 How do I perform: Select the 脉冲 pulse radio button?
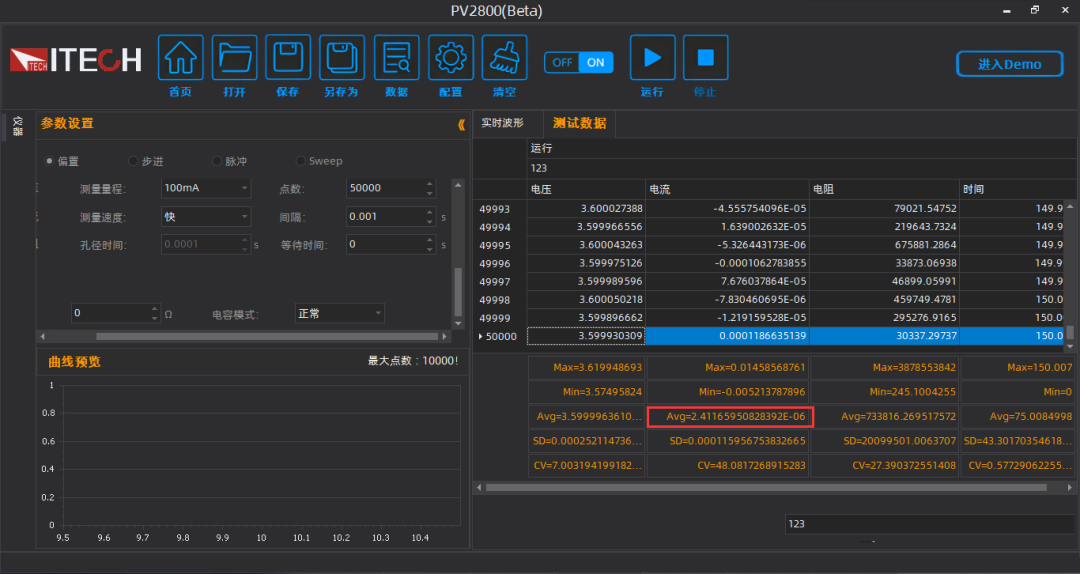click(x=216, y=161)
